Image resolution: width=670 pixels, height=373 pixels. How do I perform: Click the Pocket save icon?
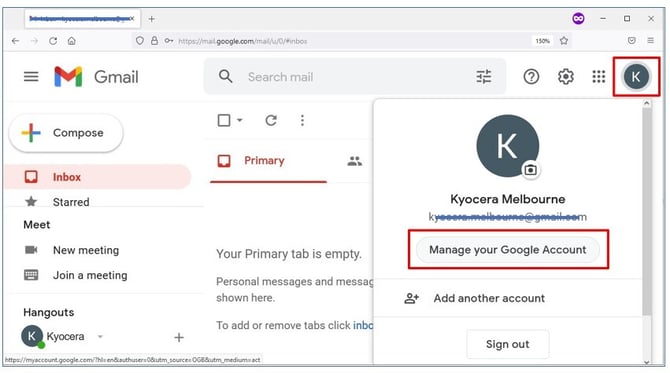pyautogui.click(x=632, y=41)
